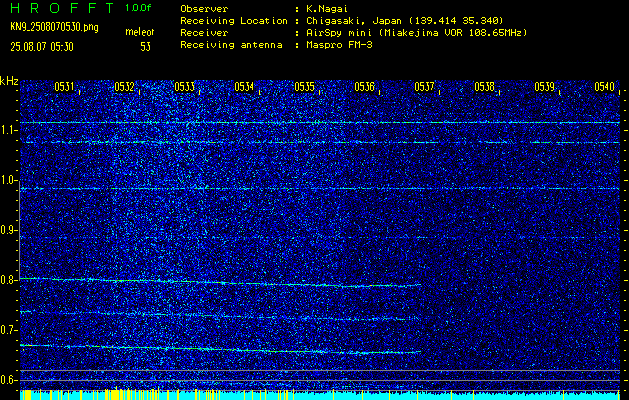Click the 0536 time marker
Screen dimensions: 629x400
coord(364,87)
